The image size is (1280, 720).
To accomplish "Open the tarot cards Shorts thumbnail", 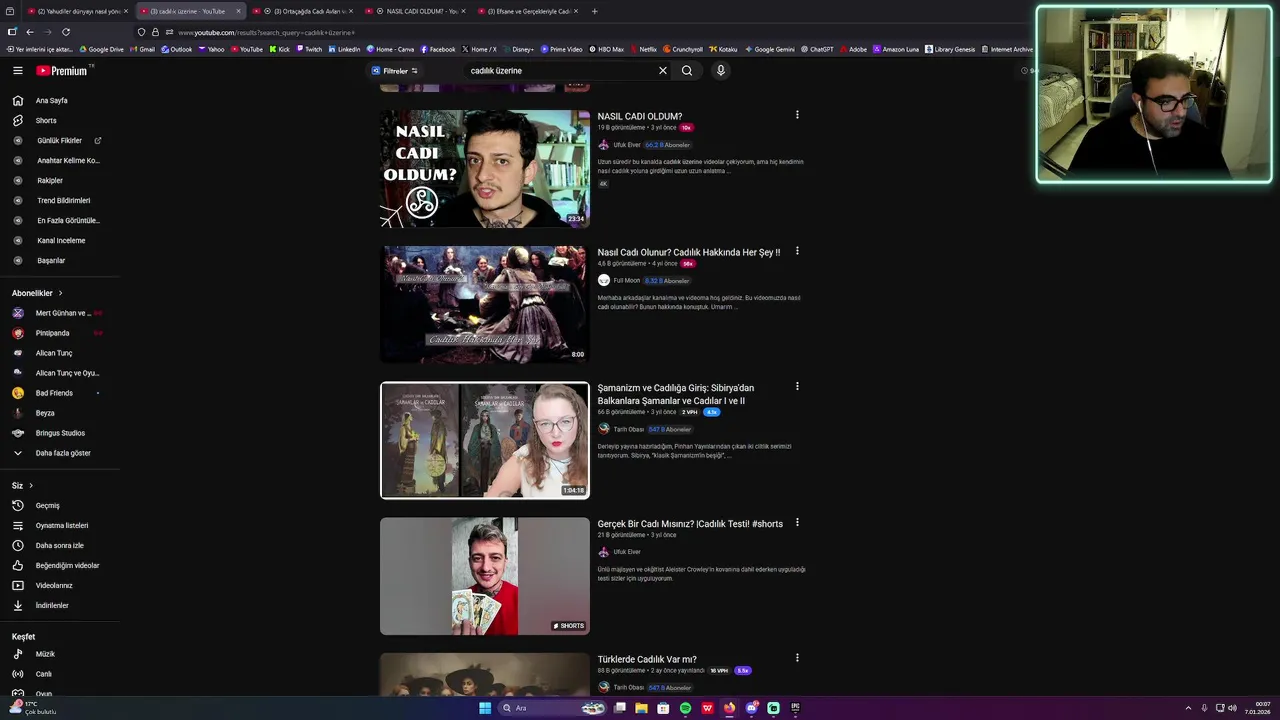I will (485, 576).
